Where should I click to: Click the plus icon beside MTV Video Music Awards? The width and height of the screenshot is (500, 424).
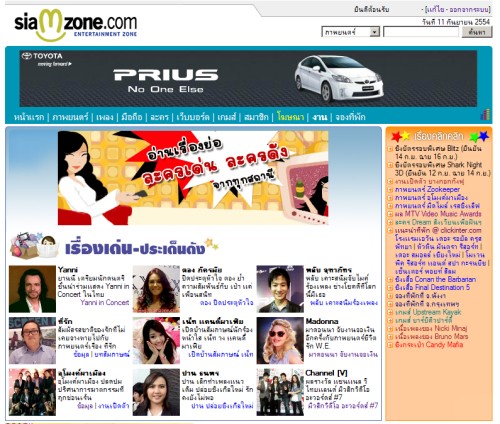click(390, 214)
